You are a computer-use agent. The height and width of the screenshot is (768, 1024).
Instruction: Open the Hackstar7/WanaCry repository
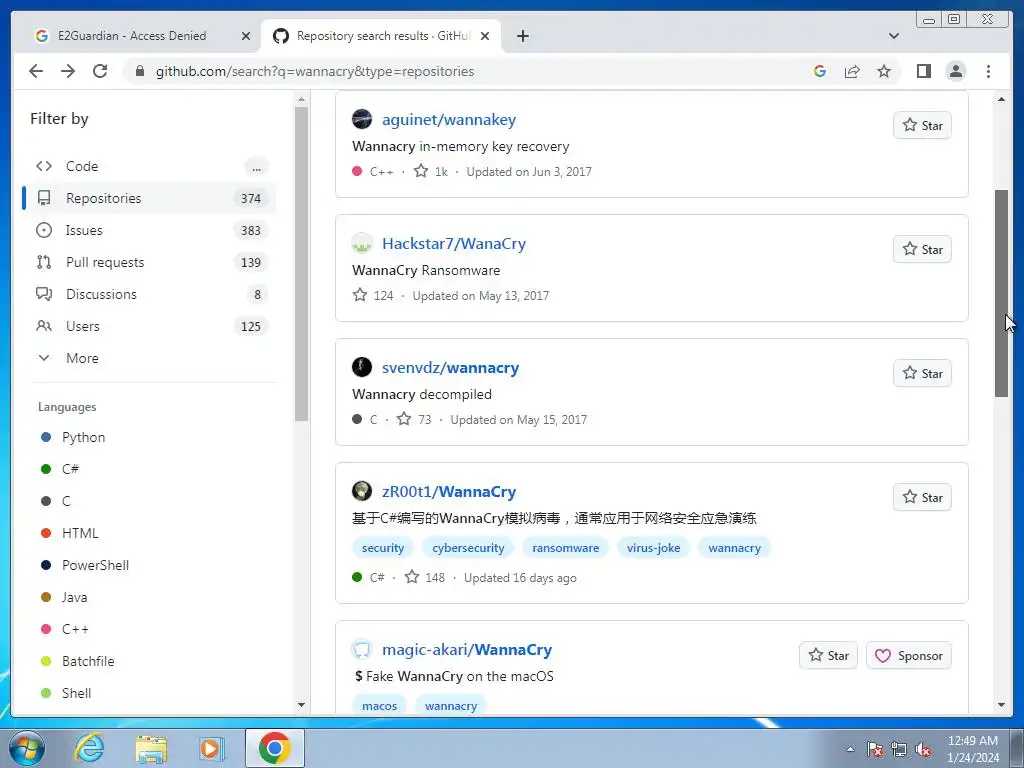point(454,244)
